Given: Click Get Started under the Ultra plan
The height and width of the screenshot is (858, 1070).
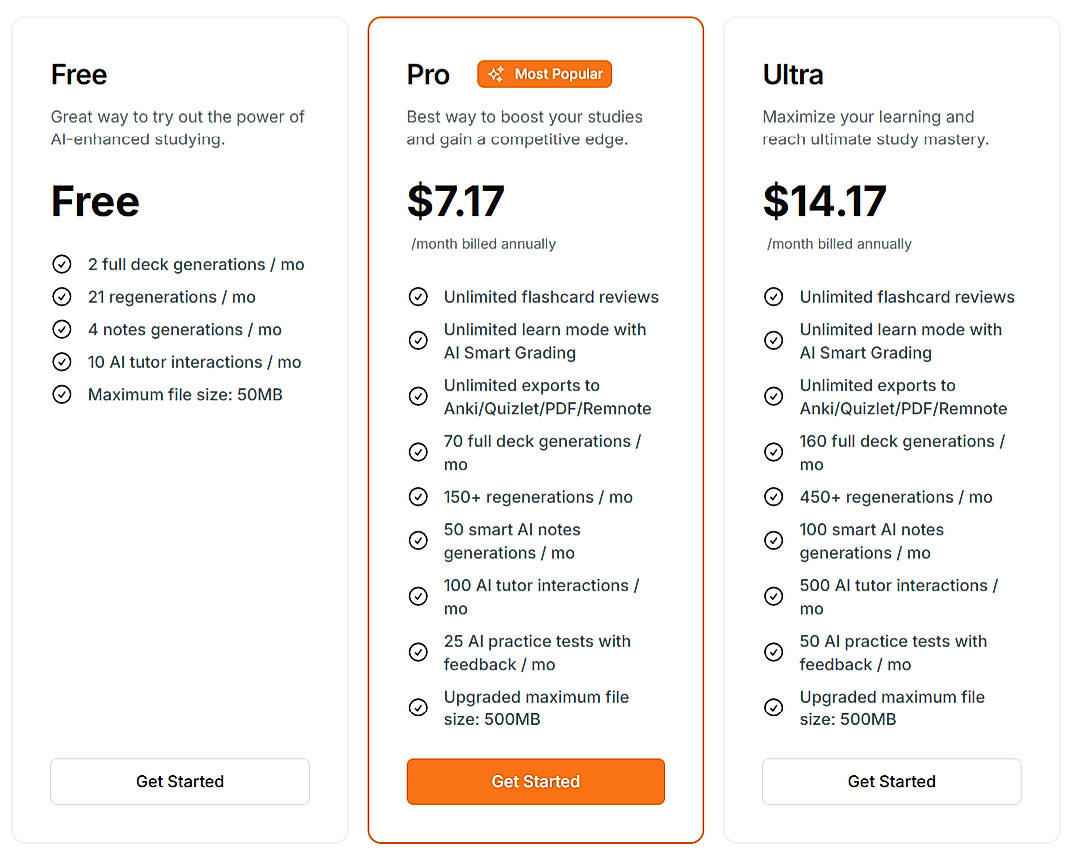Looking at the screenshot, I should coord(891,781).
